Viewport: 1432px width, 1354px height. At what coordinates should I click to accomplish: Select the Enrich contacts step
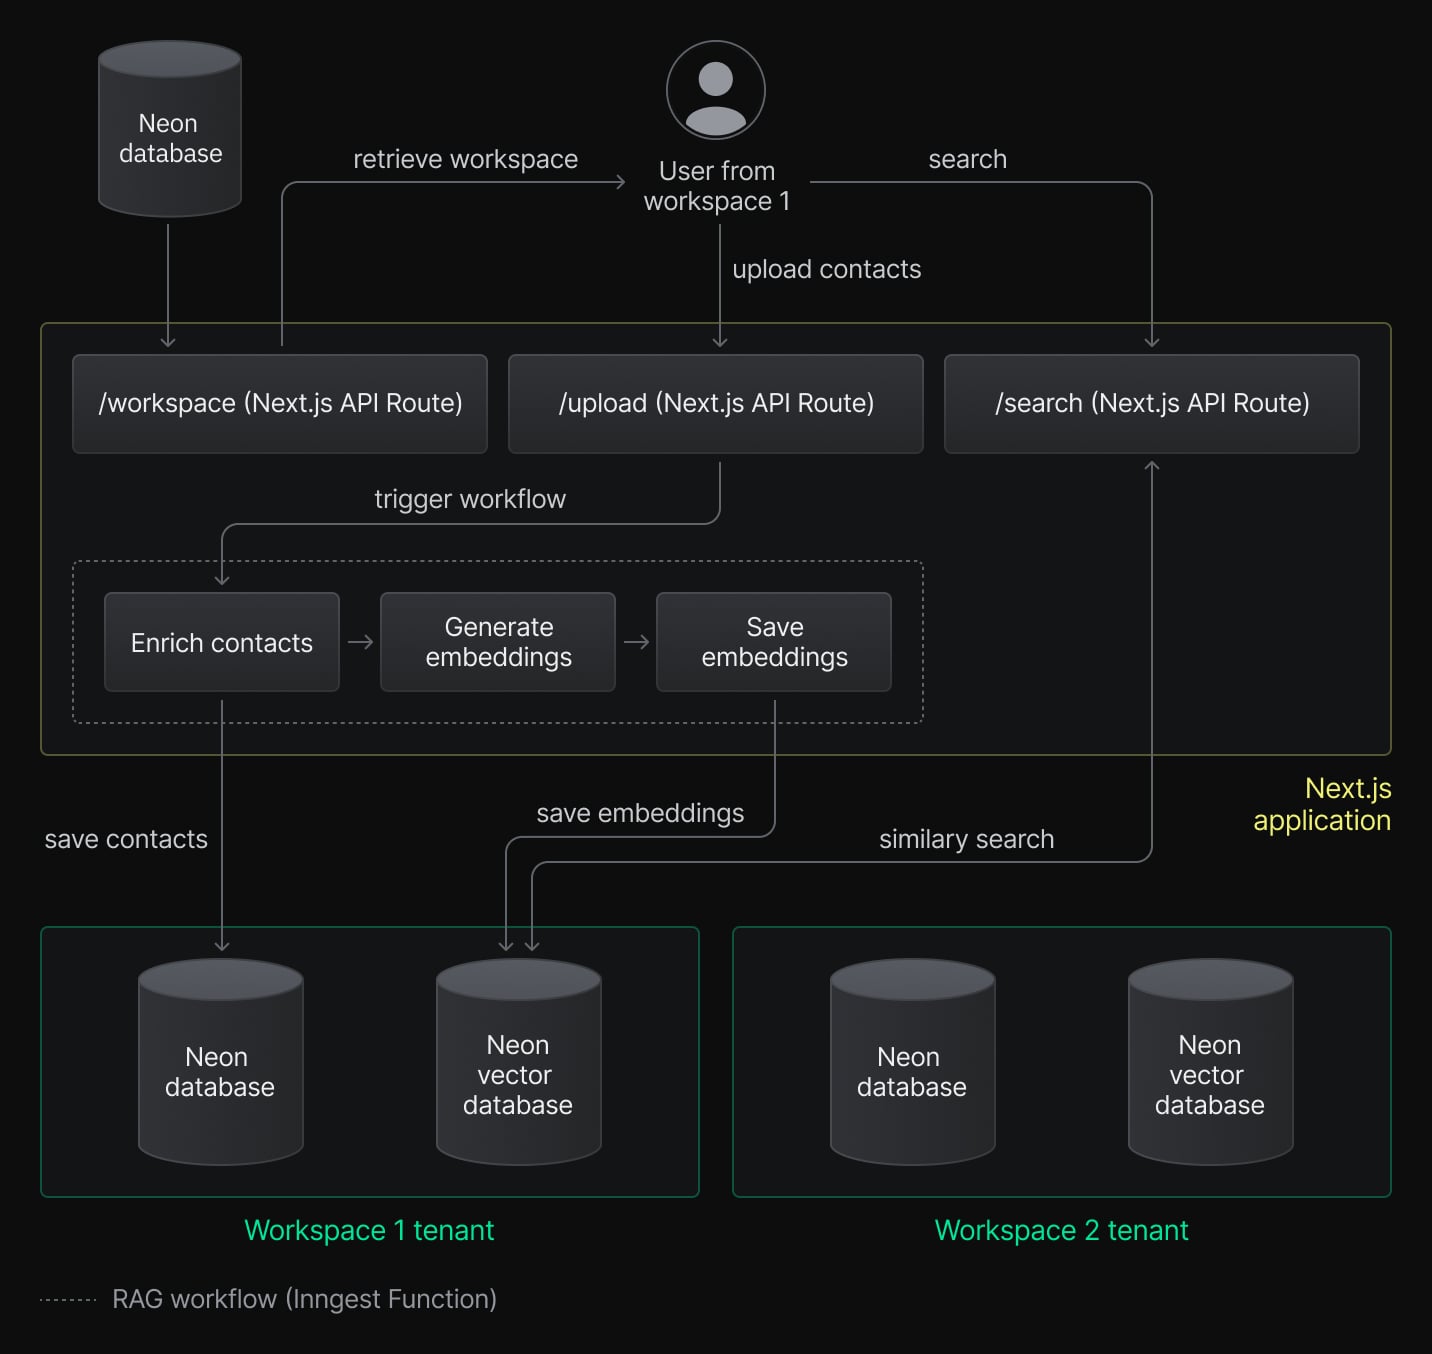coord(222,642)
